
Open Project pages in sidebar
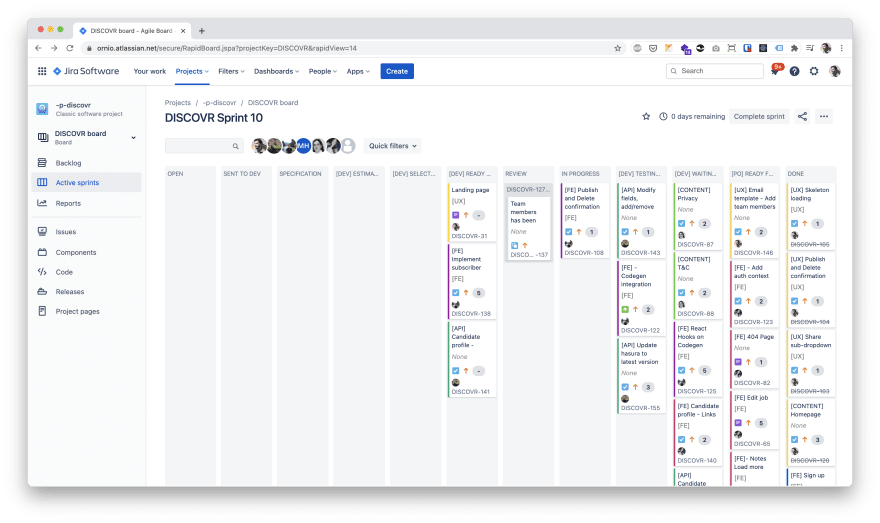point(77,311)
